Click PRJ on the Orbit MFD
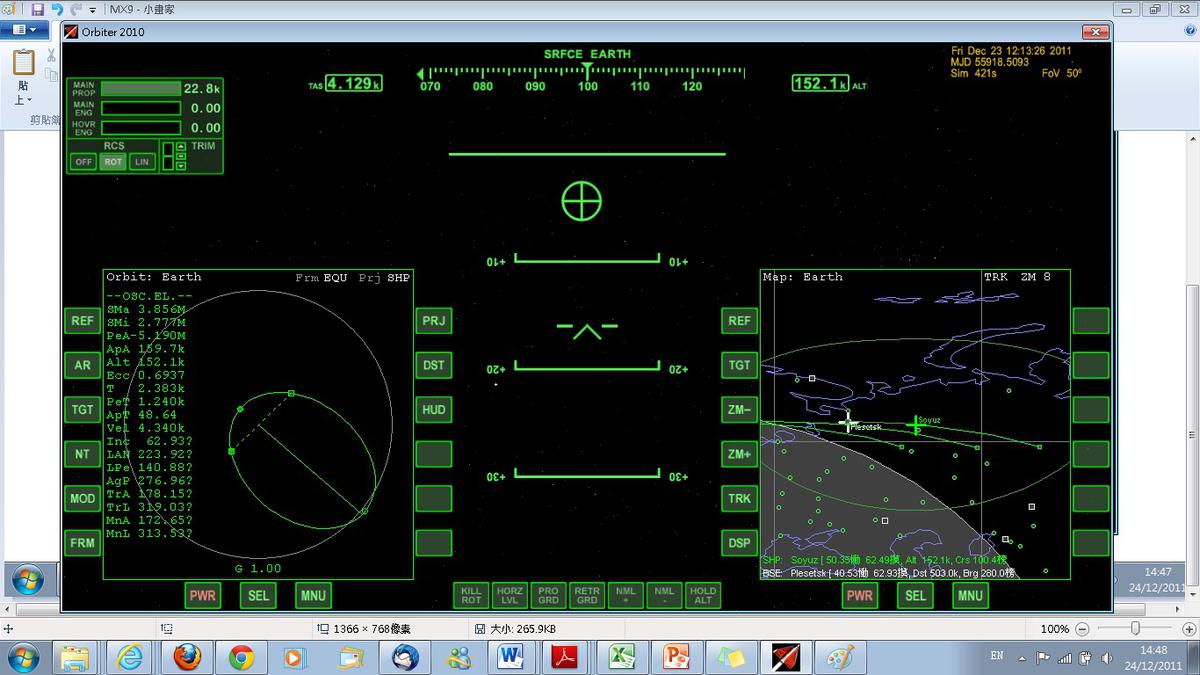Image resolution: width=1200 pixels, height=675 pixels. coord(434,321)
